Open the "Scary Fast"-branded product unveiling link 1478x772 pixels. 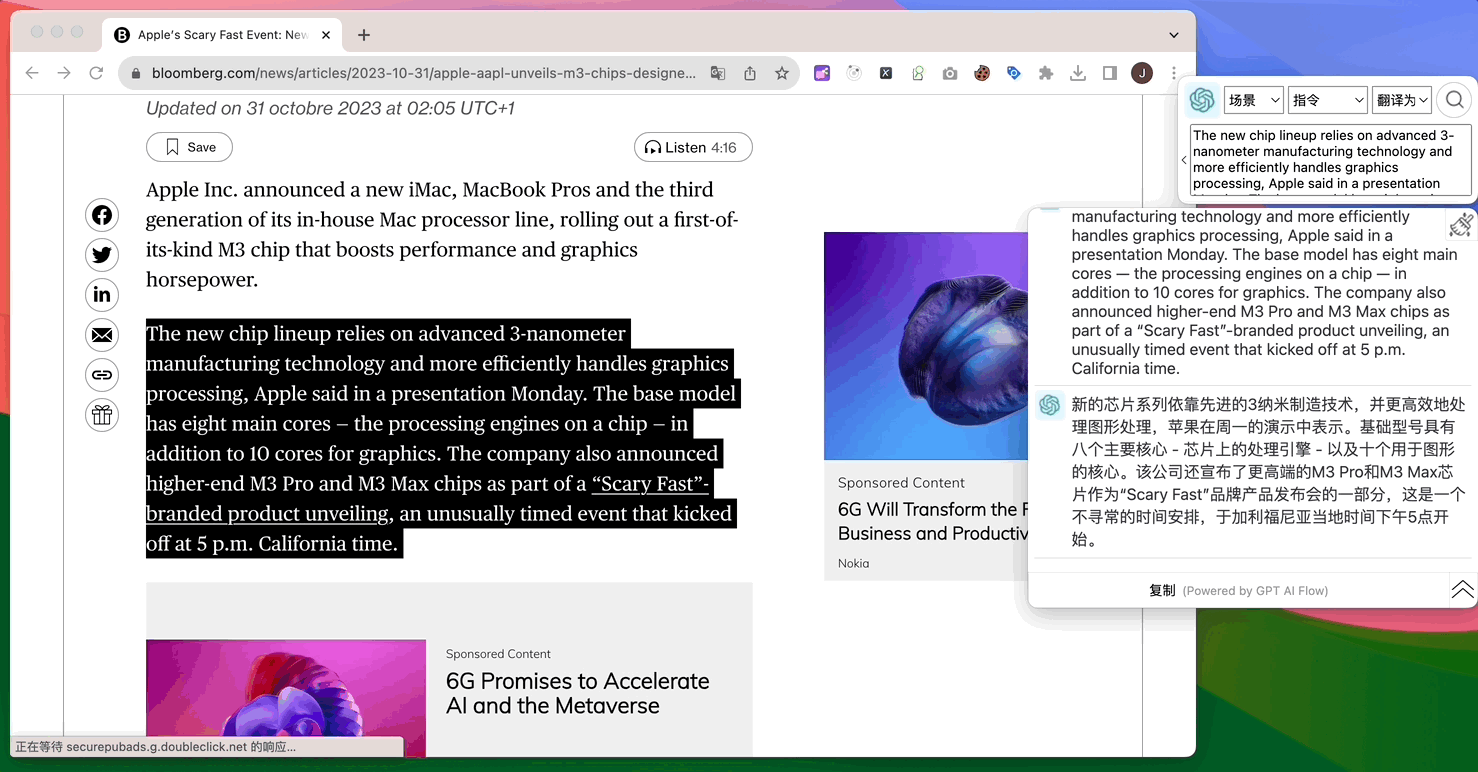(428, 499)
